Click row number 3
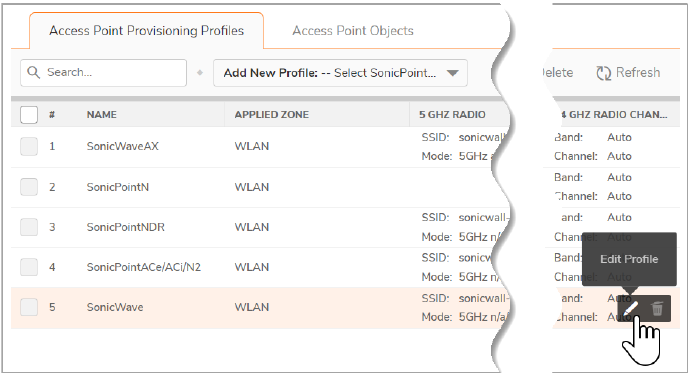The height and width of the screenshot is (376, 691). (52, 227)
